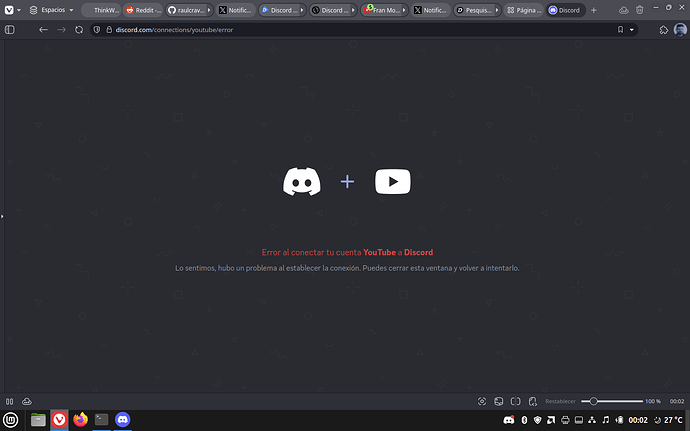Screen dimensions: 690x431
Task: Open synced tabs cloud icon in tab bar
Action: coord(624,10)
